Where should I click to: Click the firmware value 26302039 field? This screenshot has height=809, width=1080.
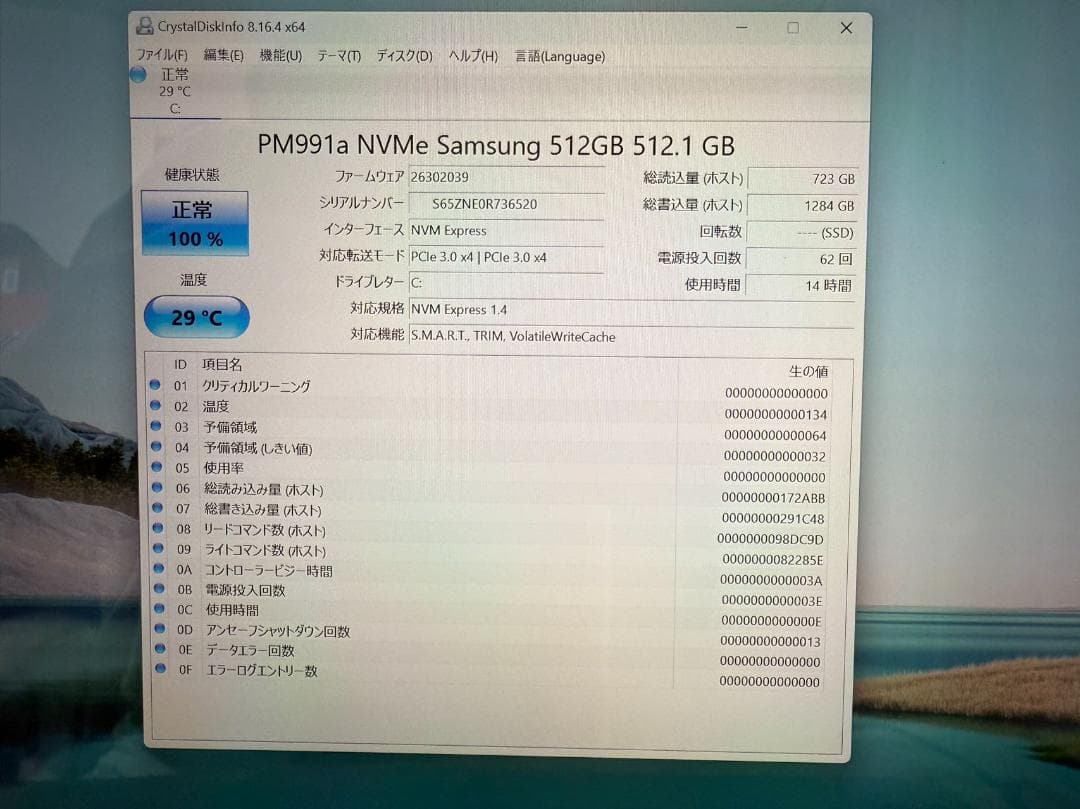tap(506, 177)
